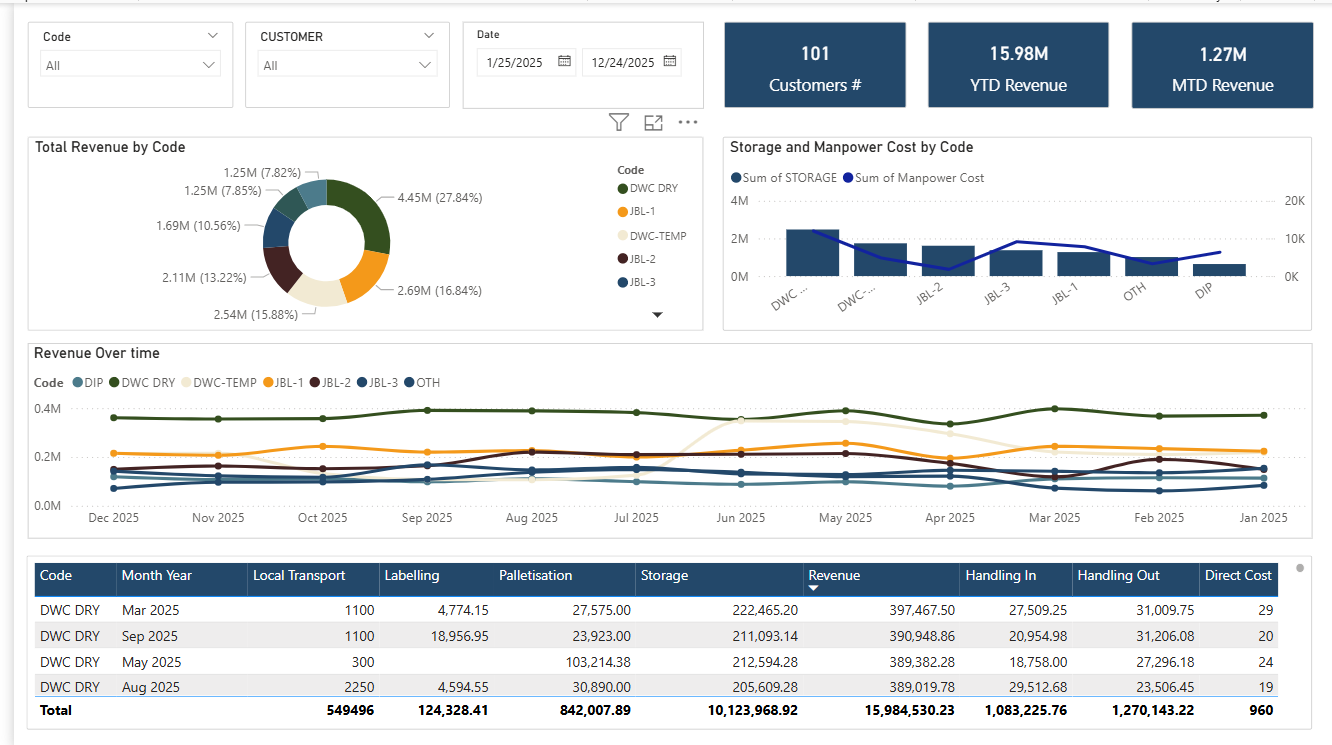Toggle JBL-1 in the donut chart legend

click(x=623, y=212)
